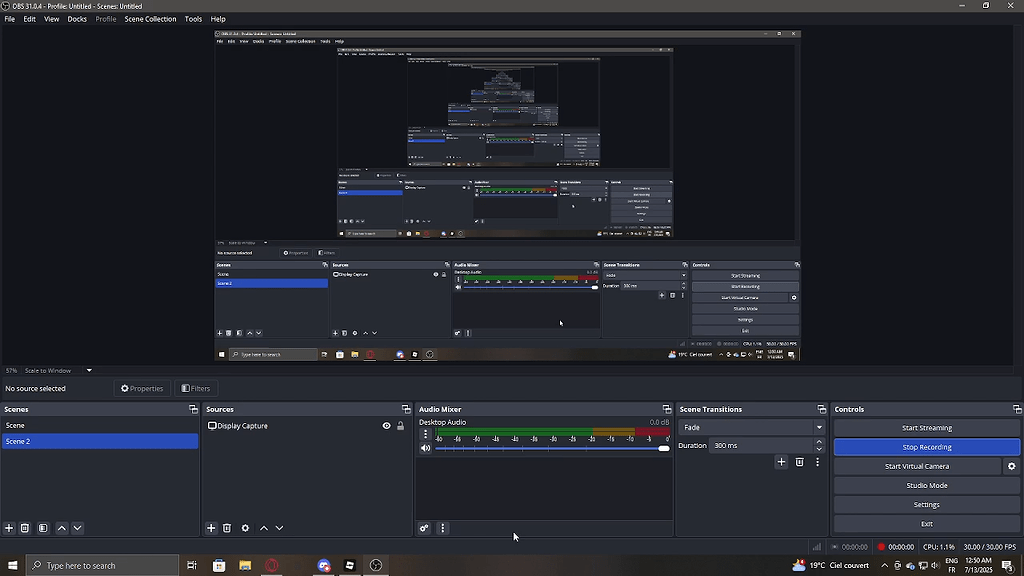Open advanced audio properties gear in Audio Mixer

pos(424,527)
